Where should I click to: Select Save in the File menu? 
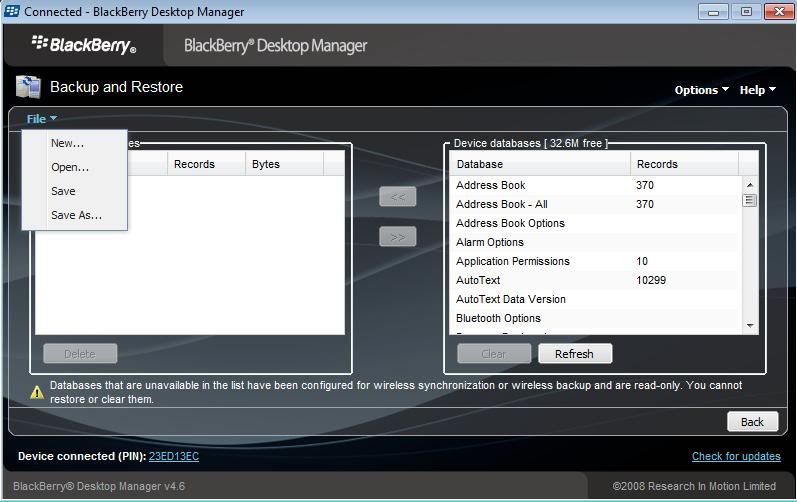(74, 191)
